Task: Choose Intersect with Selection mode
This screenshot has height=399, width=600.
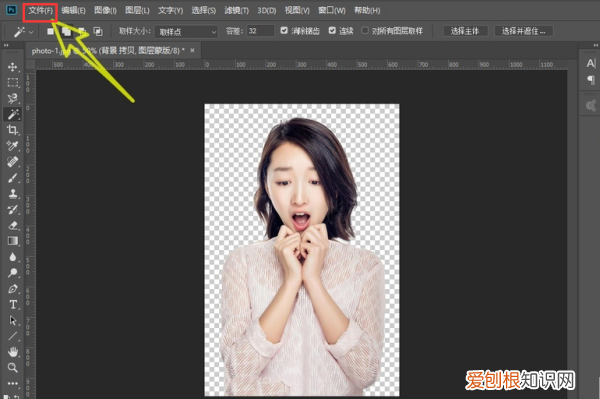Action: coord(98,31)
